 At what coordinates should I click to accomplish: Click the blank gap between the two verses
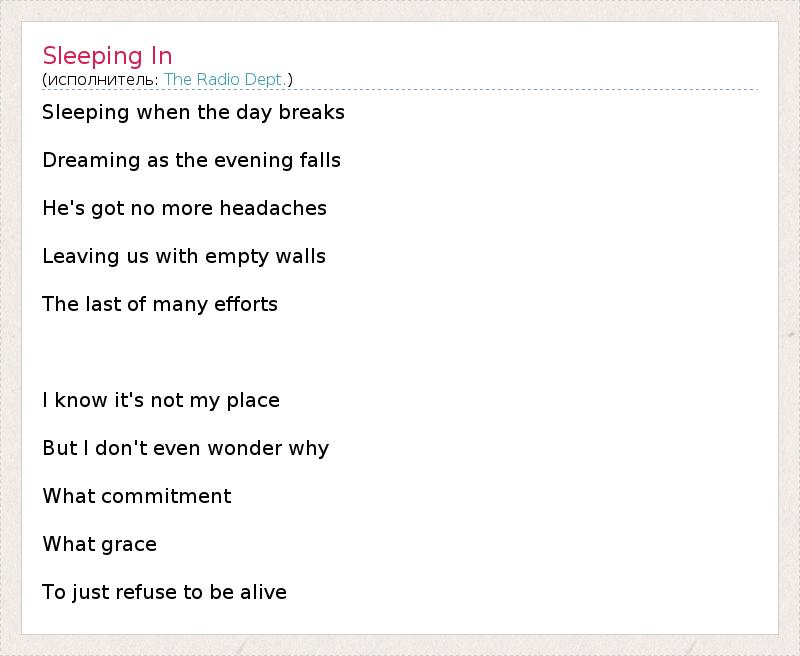pos(300,352)
